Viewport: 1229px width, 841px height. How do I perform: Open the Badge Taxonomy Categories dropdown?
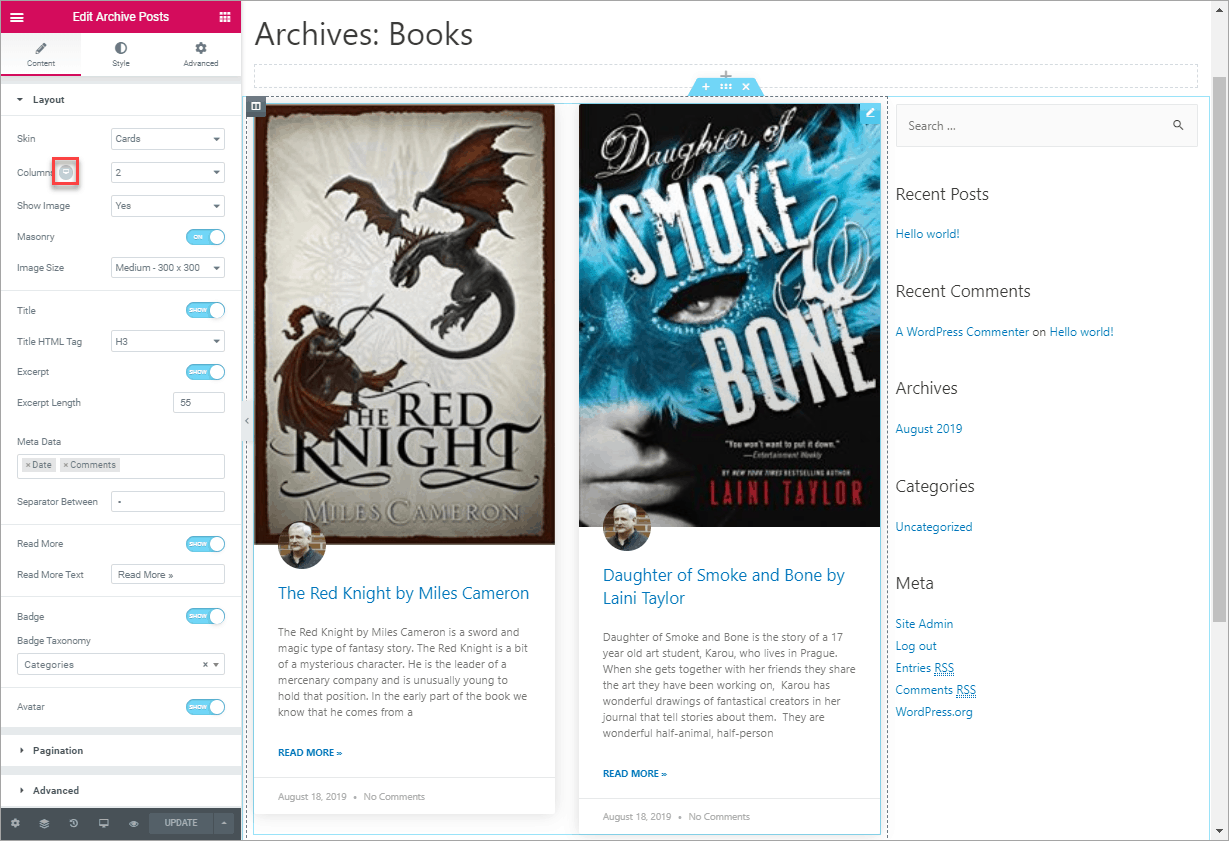[x=121, y=664]
